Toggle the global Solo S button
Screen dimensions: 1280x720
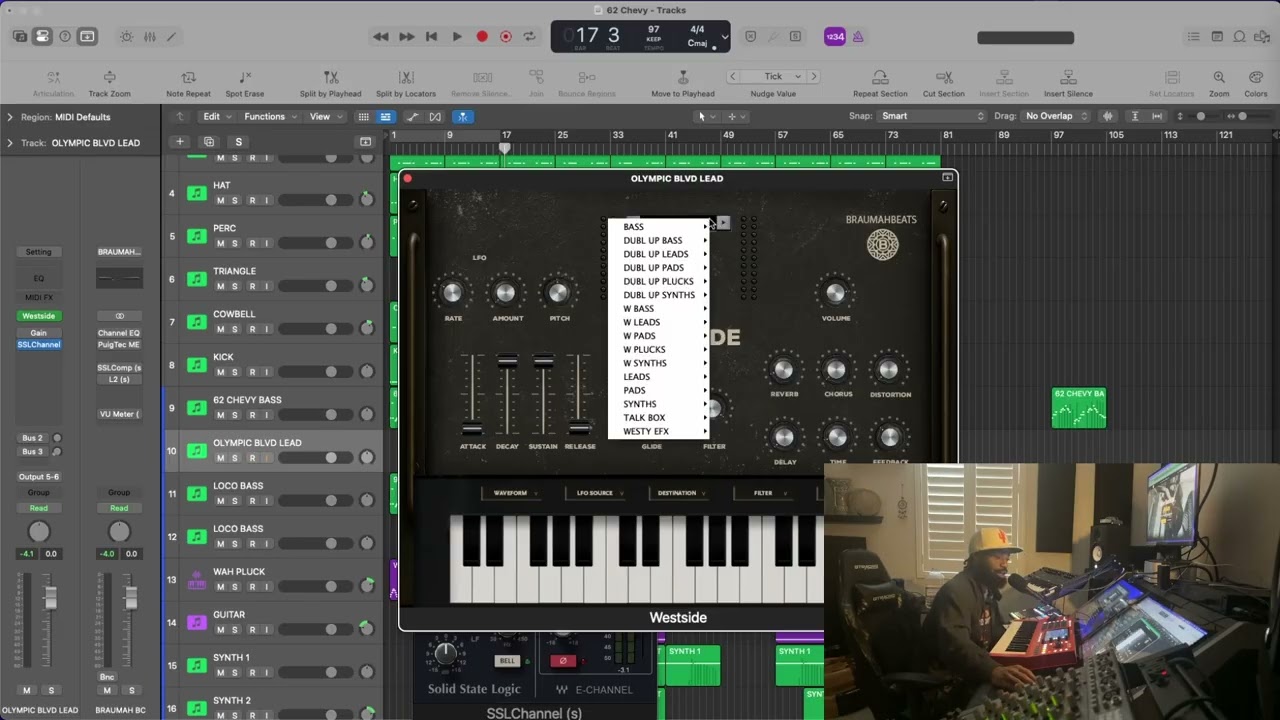point(238,142)
